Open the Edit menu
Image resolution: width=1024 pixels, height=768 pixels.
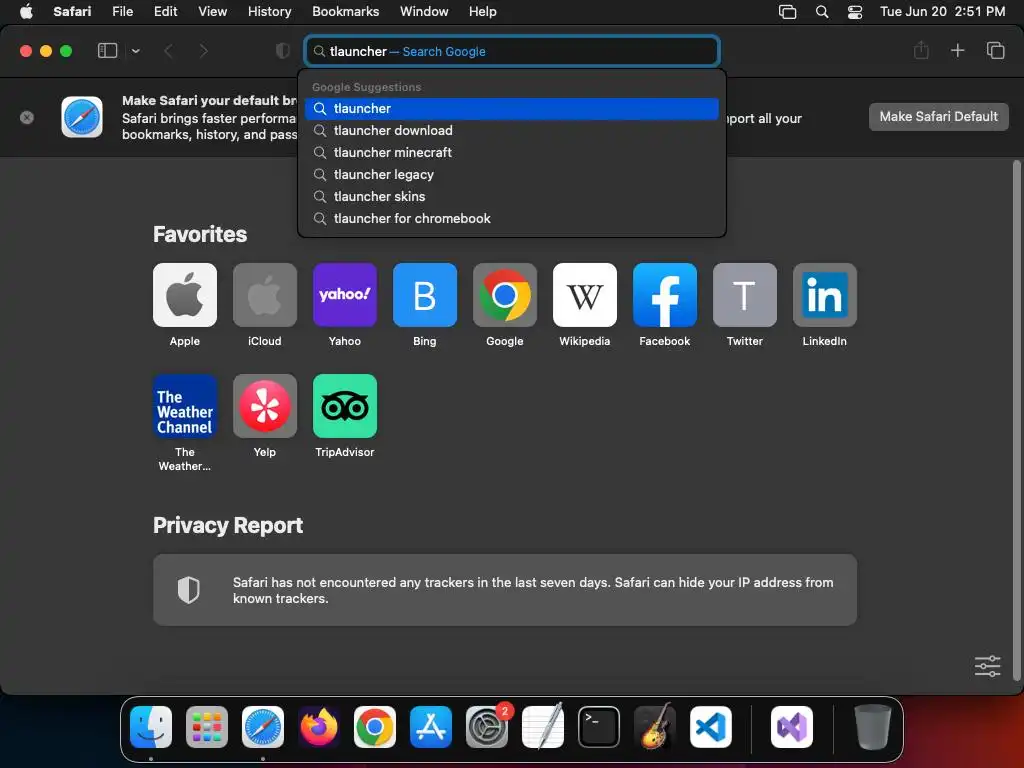coord(165,11)
